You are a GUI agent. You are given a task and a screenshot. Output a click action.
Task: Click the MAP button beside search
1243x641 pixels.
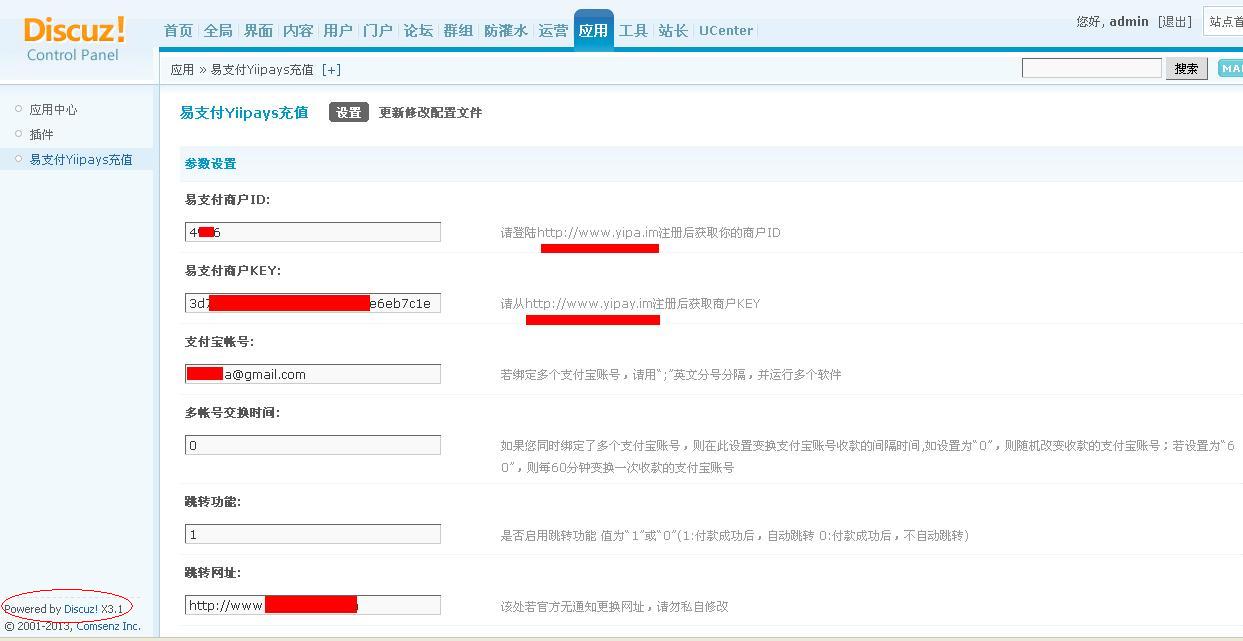(x=1230, y=68)
